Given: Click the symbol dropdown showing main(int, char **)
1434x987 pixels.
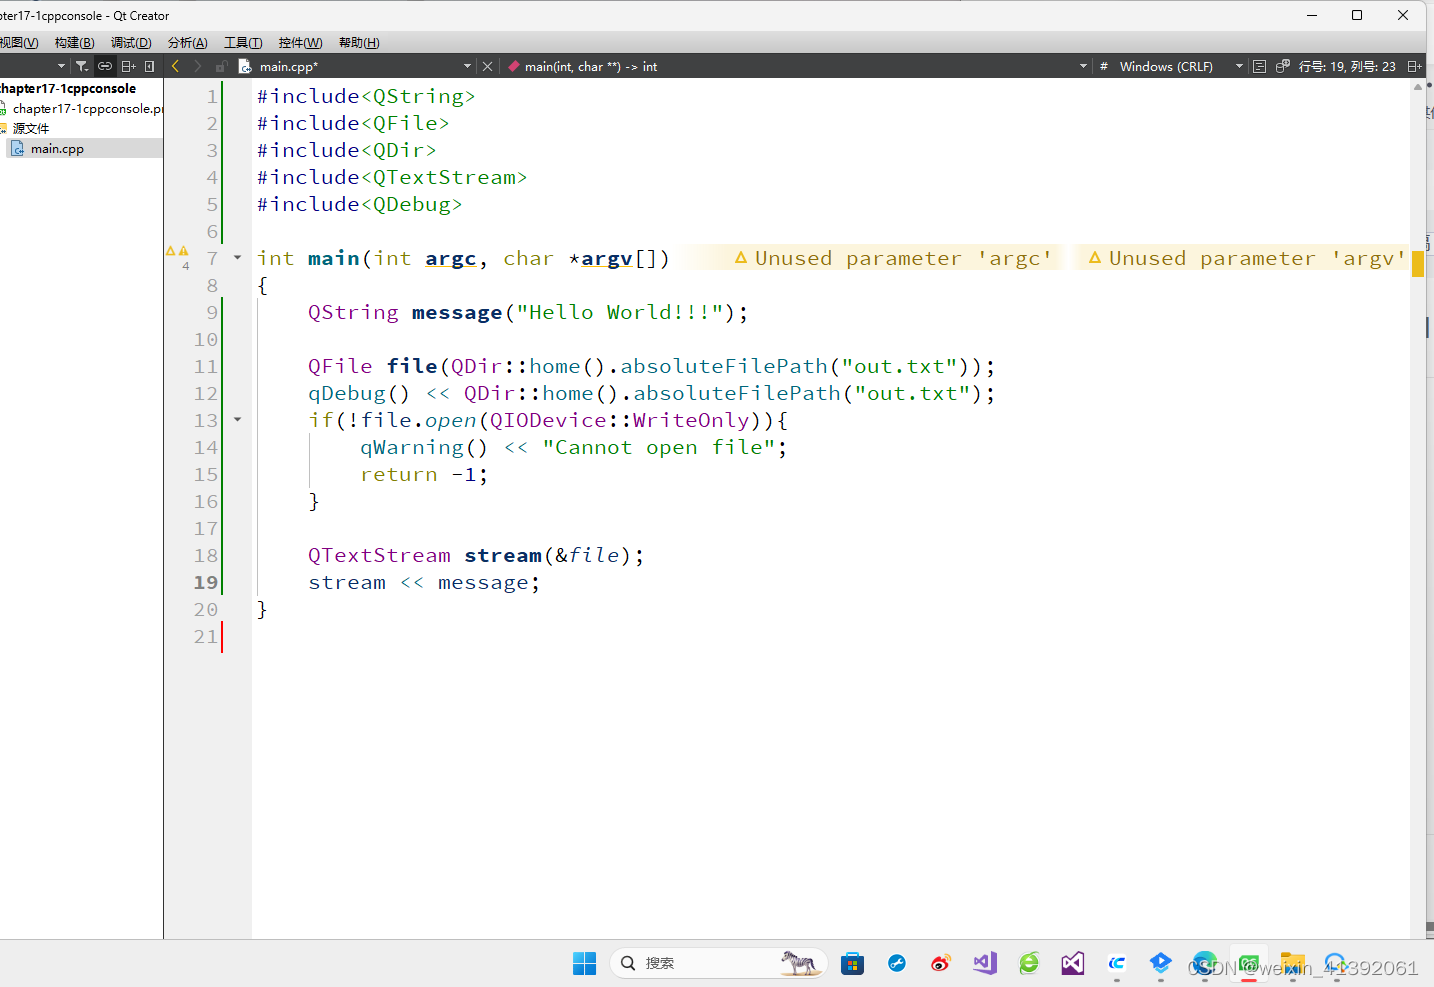Looking at the screenshot, I should [586, 66].
